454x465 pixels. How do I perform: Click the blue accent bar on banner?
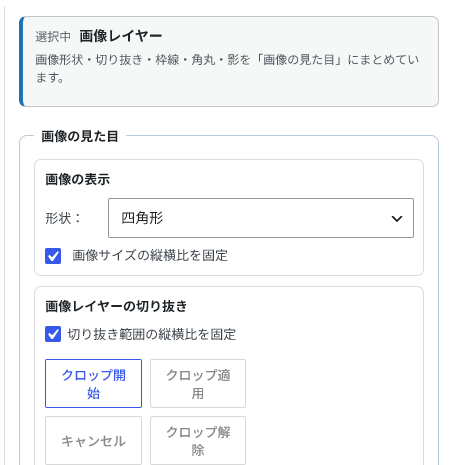21,61
